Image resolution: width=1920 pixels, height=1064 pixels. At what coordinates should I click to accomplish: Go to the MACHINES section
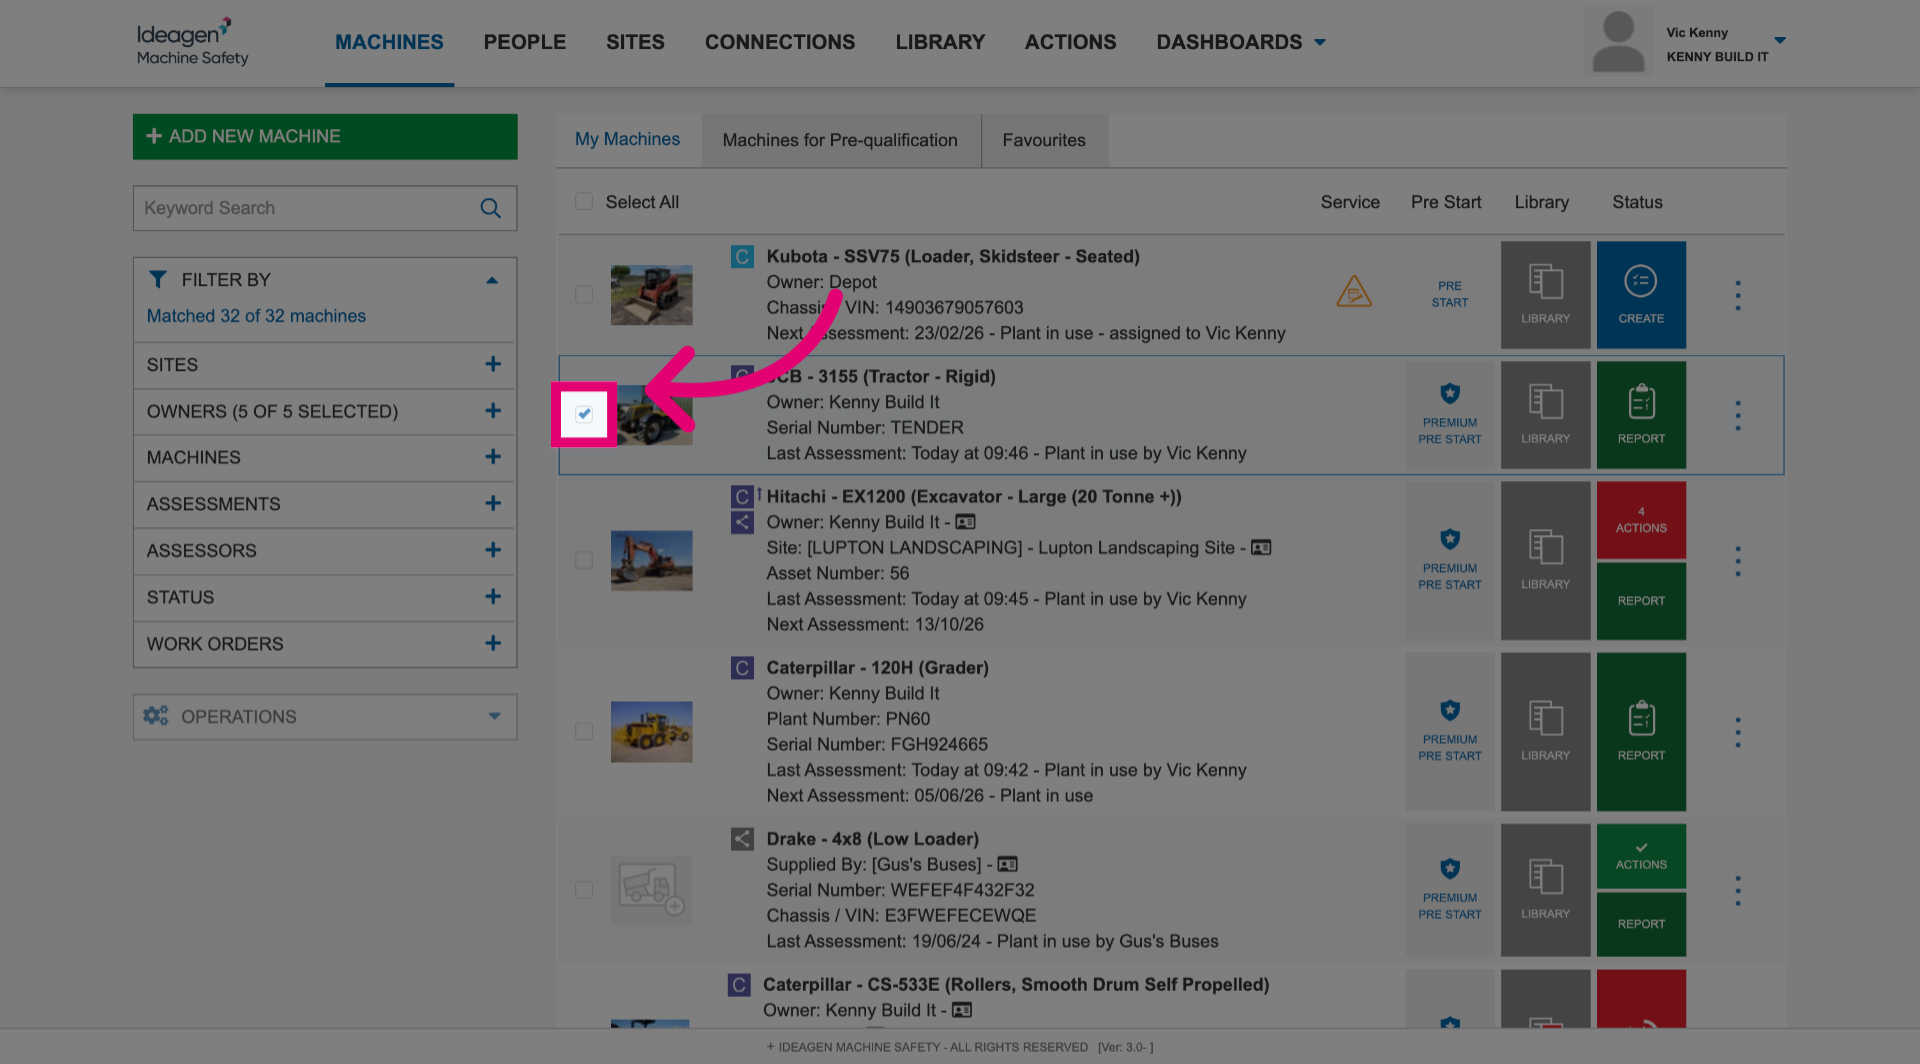[x=389, y=42]
